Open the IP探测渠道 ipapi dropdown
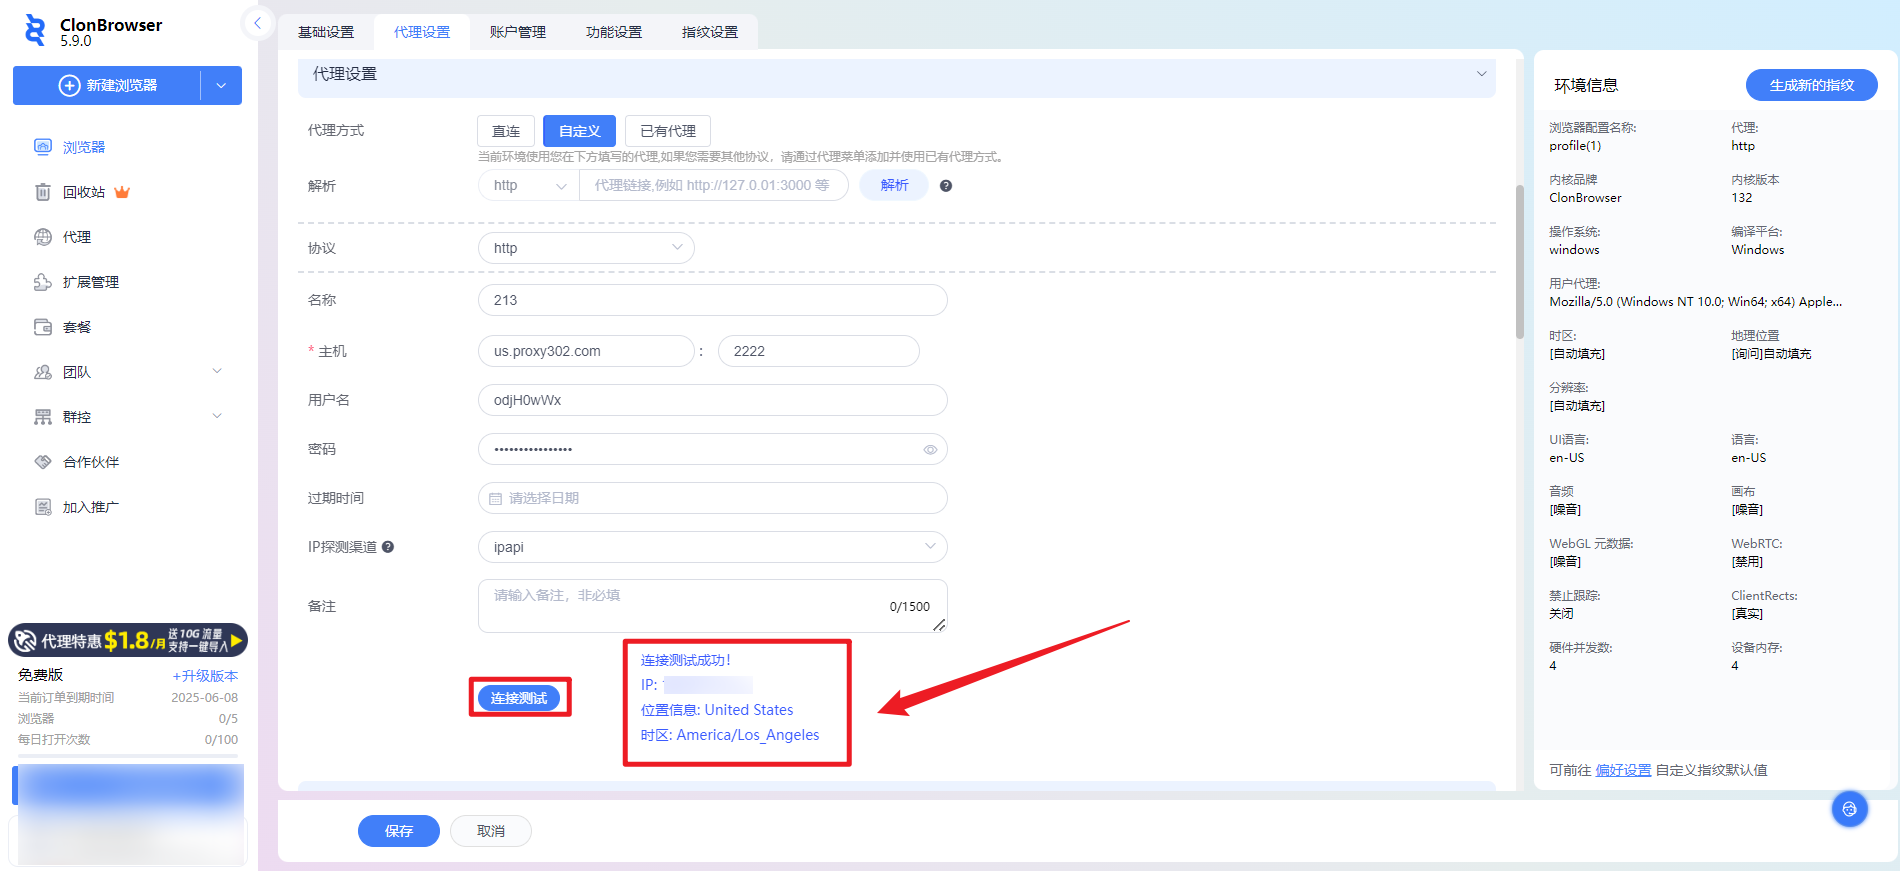The width and height of the screenshot is (1900, 871). 712,547
